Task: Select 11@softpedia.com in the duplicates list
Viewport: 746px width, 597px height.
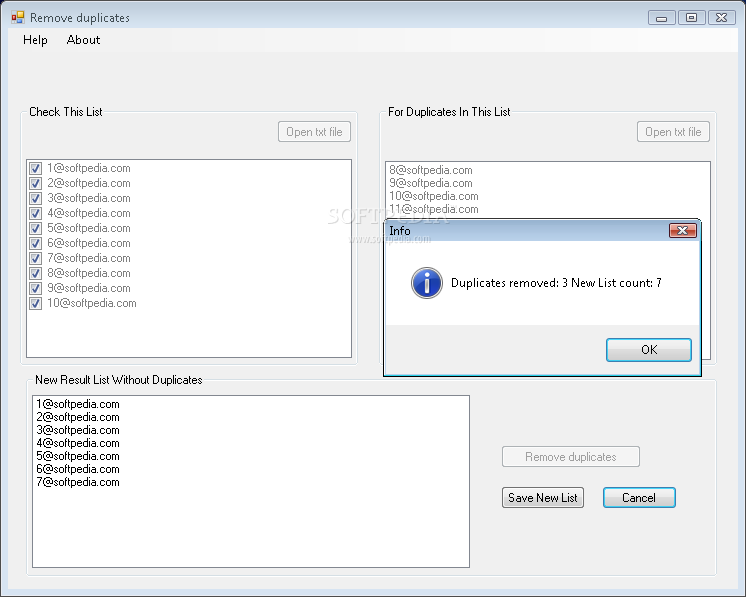Action: 434,209
